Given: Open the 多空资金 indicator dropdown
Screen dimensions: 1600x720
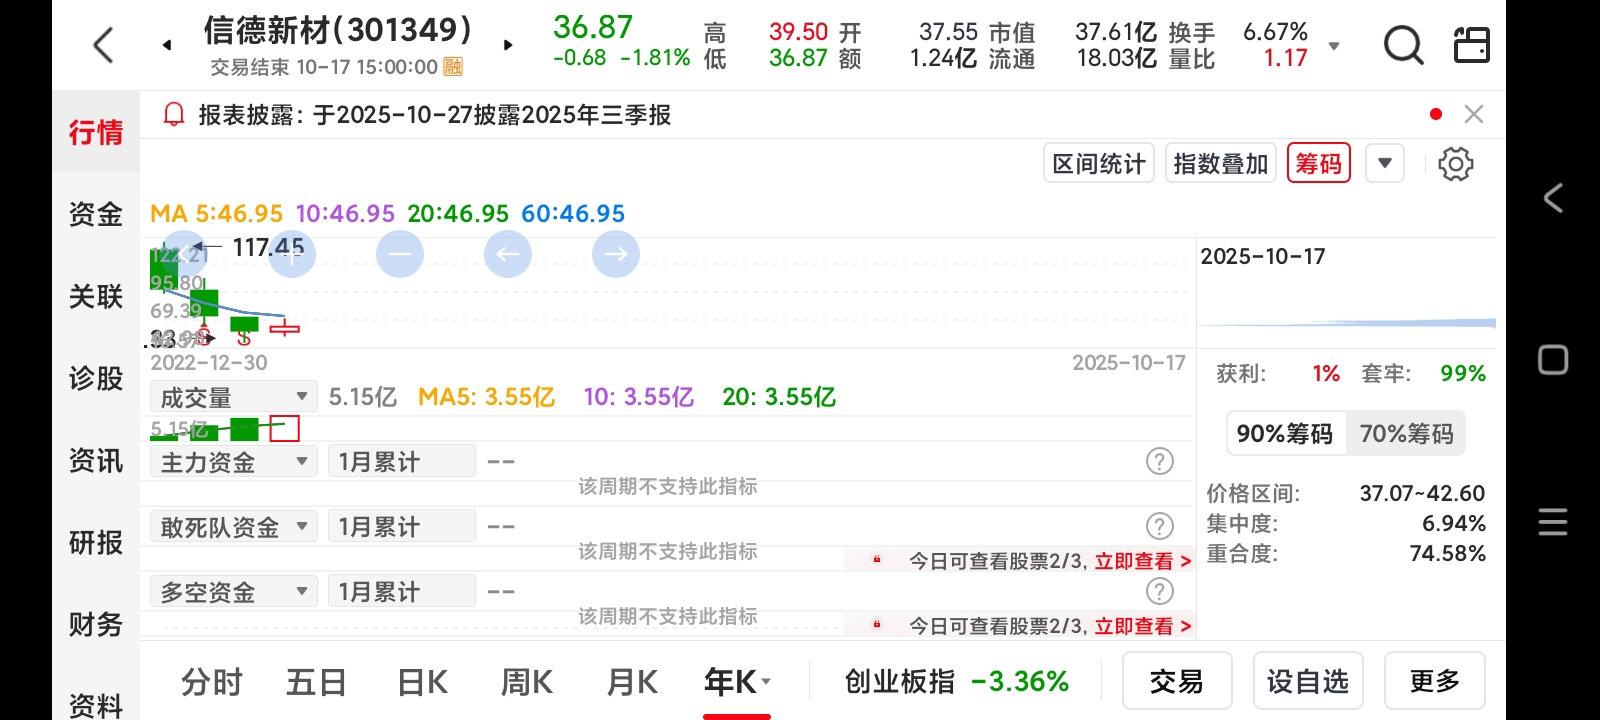Looking at the screenshot, I should 234,592.
